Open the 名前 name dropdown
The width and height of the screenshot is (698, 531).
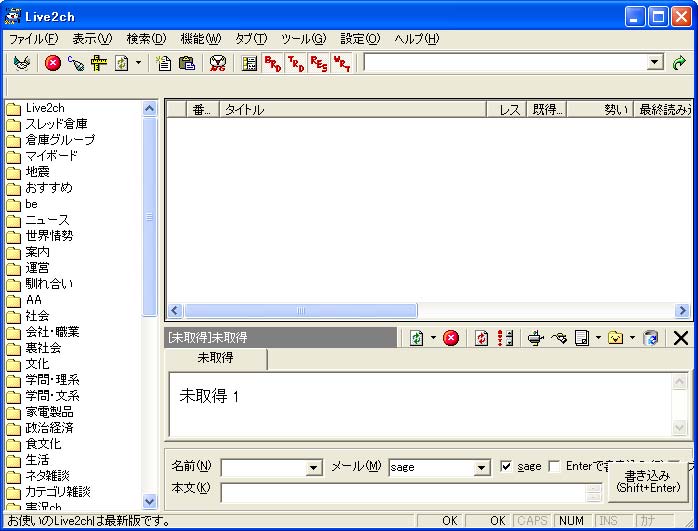(x=314, y=468)
